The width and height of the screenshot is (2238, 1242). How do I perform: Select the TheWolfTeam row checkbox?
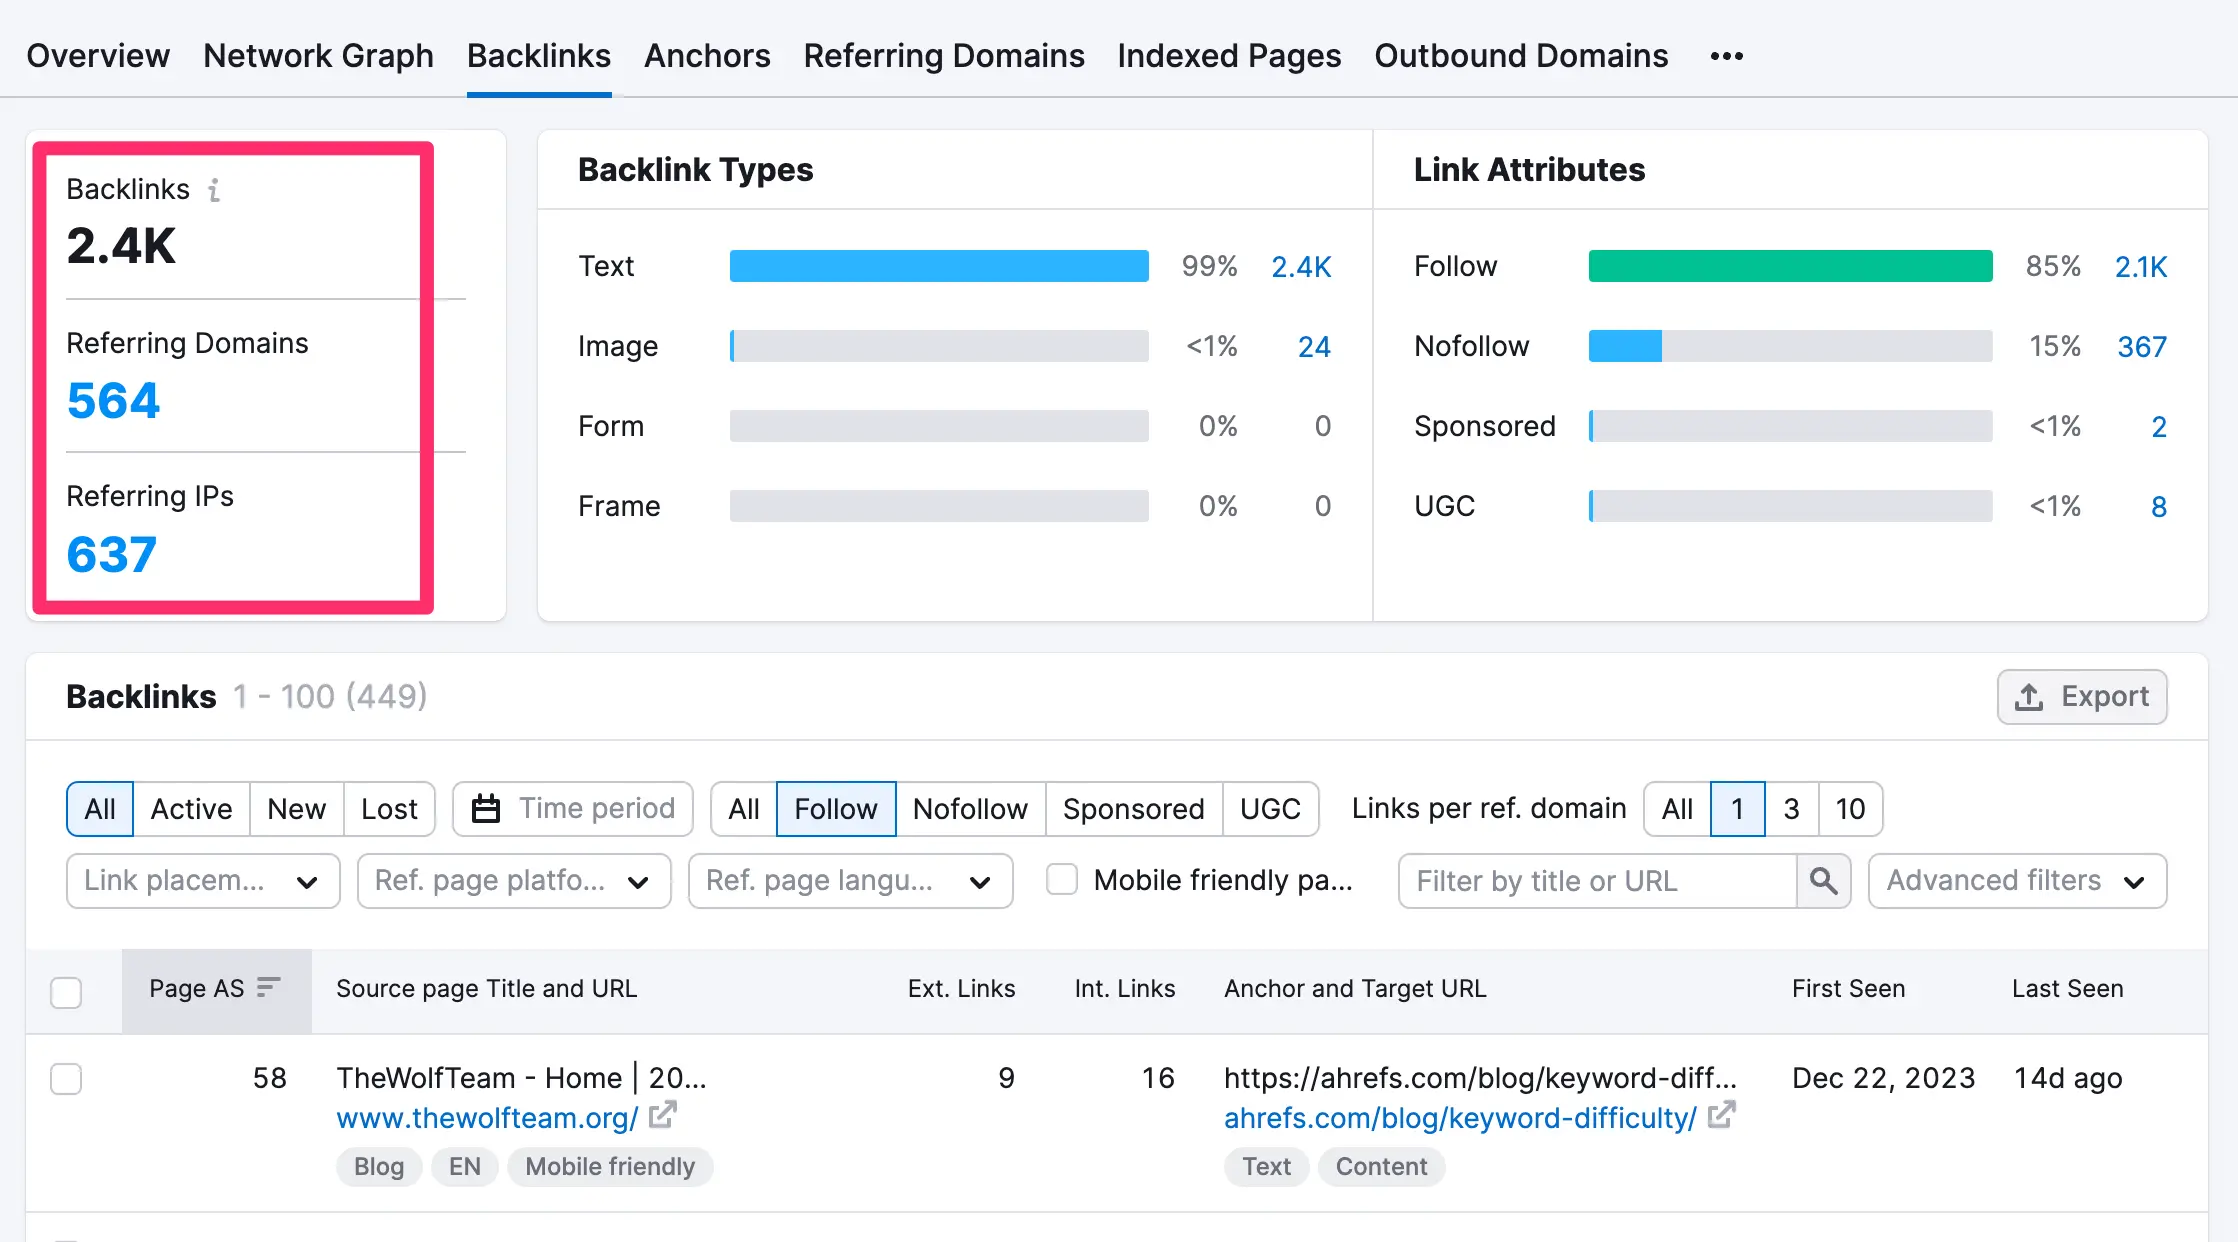click(66, 1079)
